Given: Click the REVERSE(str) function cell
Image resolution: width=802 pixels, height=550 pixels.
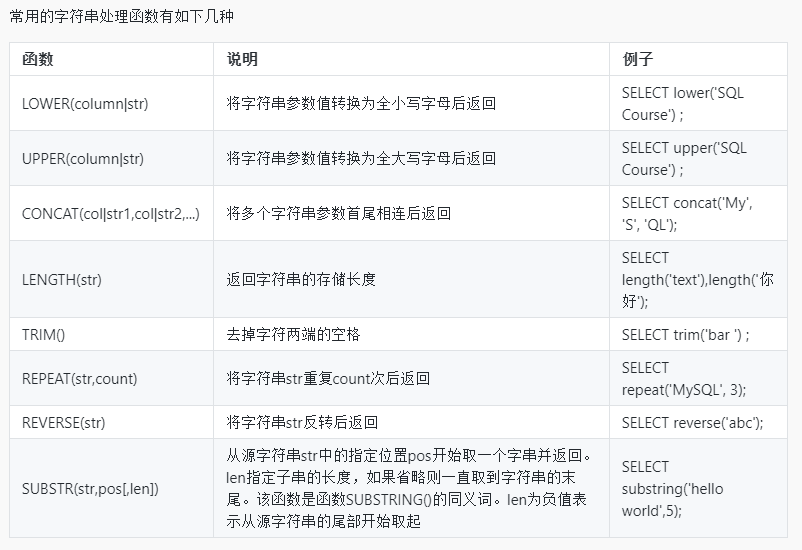Looking at the screenshot, I should tap(64, 422).
